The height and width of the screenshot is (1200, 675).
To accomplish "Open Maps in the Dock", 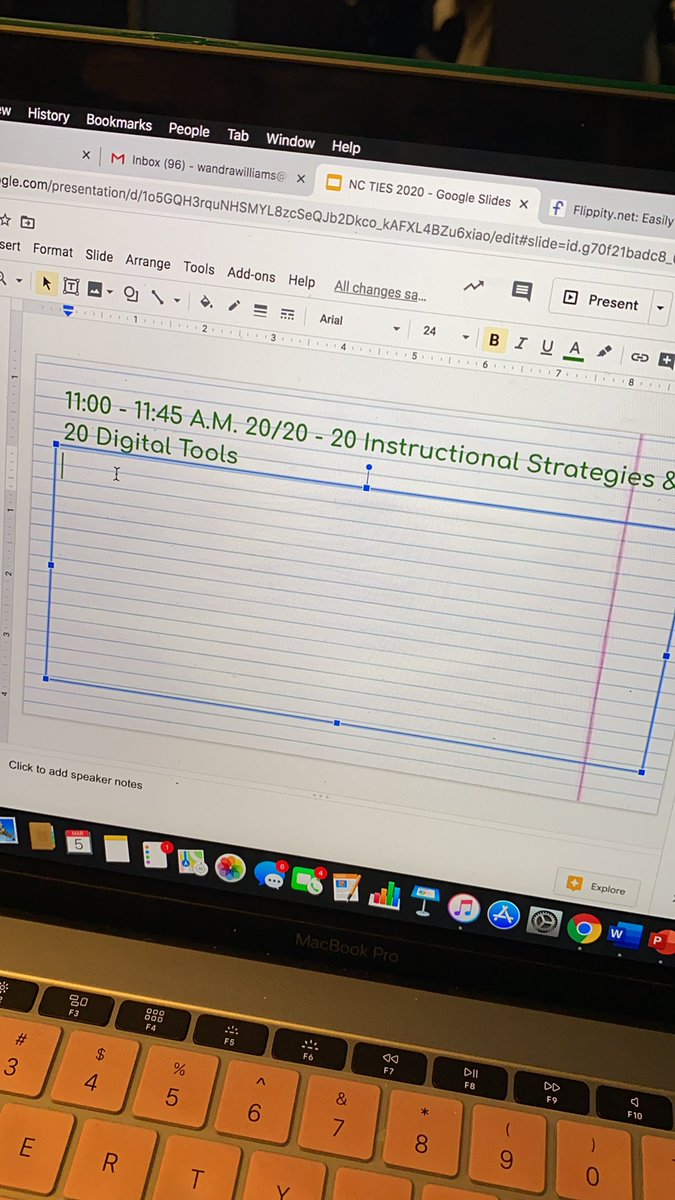I will pos(191,863).
